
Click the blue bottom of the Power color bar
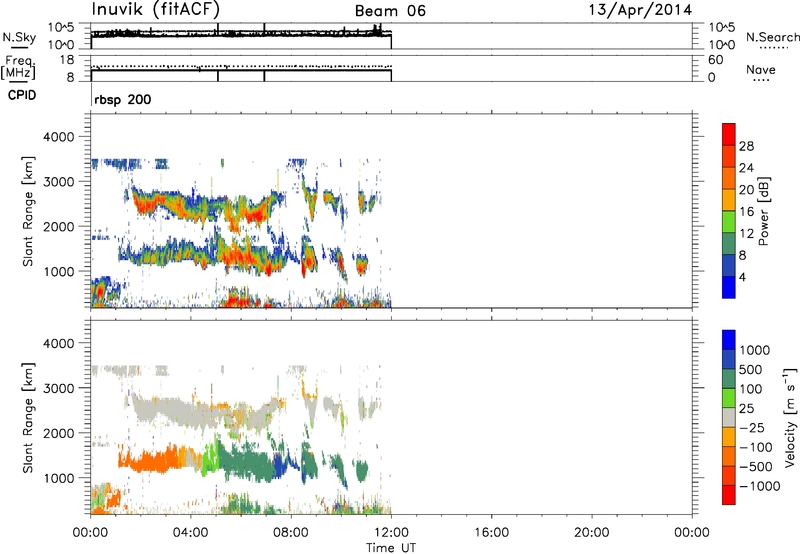pyautogui.click(x=729, y=287)
